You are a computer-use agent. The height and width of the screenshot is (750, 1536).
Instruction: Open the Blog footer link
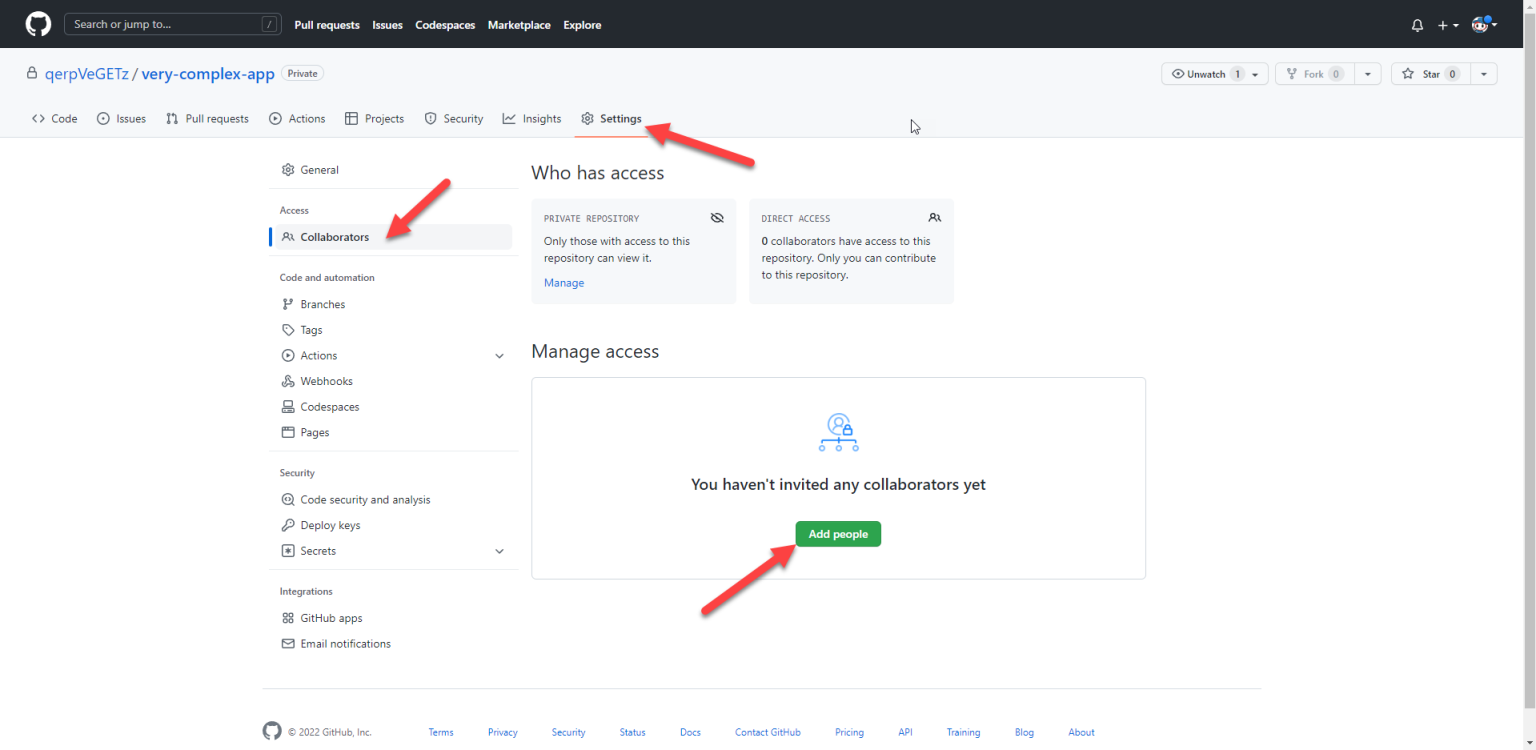(x=1024, y=732)
